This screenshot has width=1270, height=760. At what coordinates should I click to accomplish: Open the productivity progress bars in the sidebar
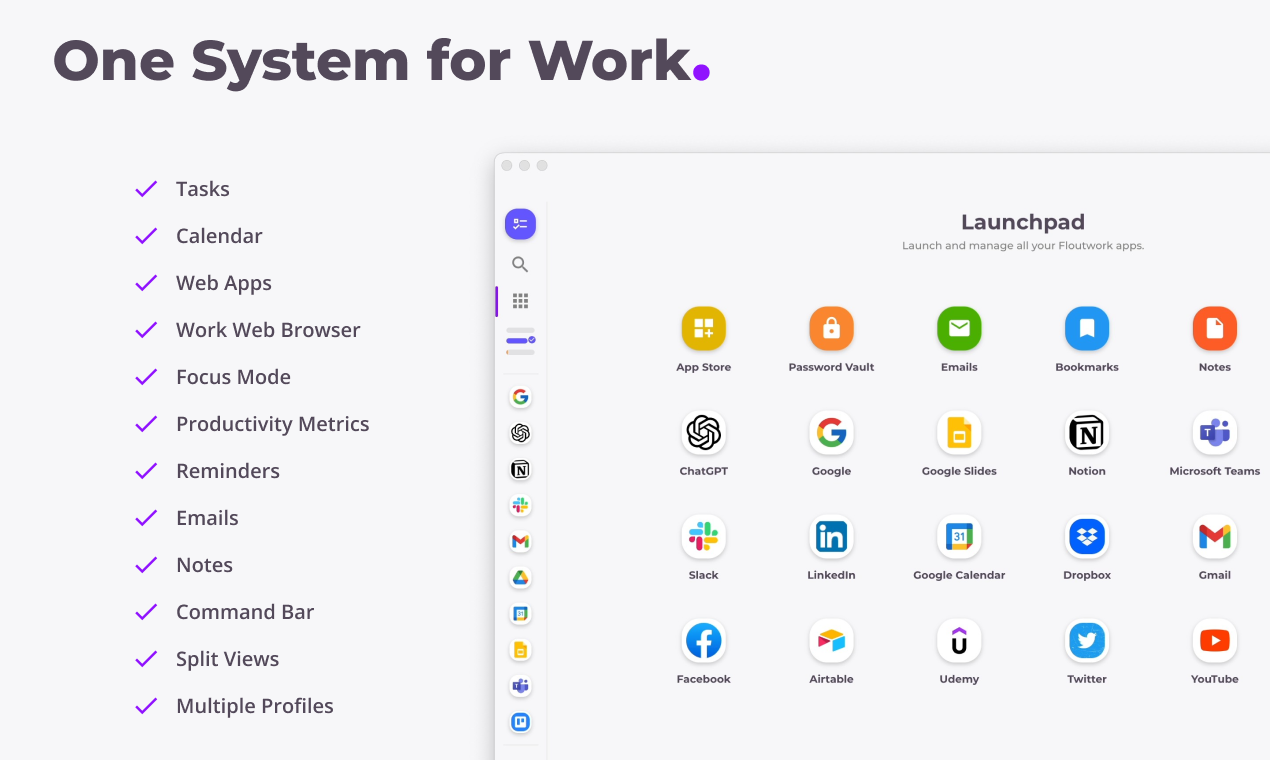click(x=520, y=341)
